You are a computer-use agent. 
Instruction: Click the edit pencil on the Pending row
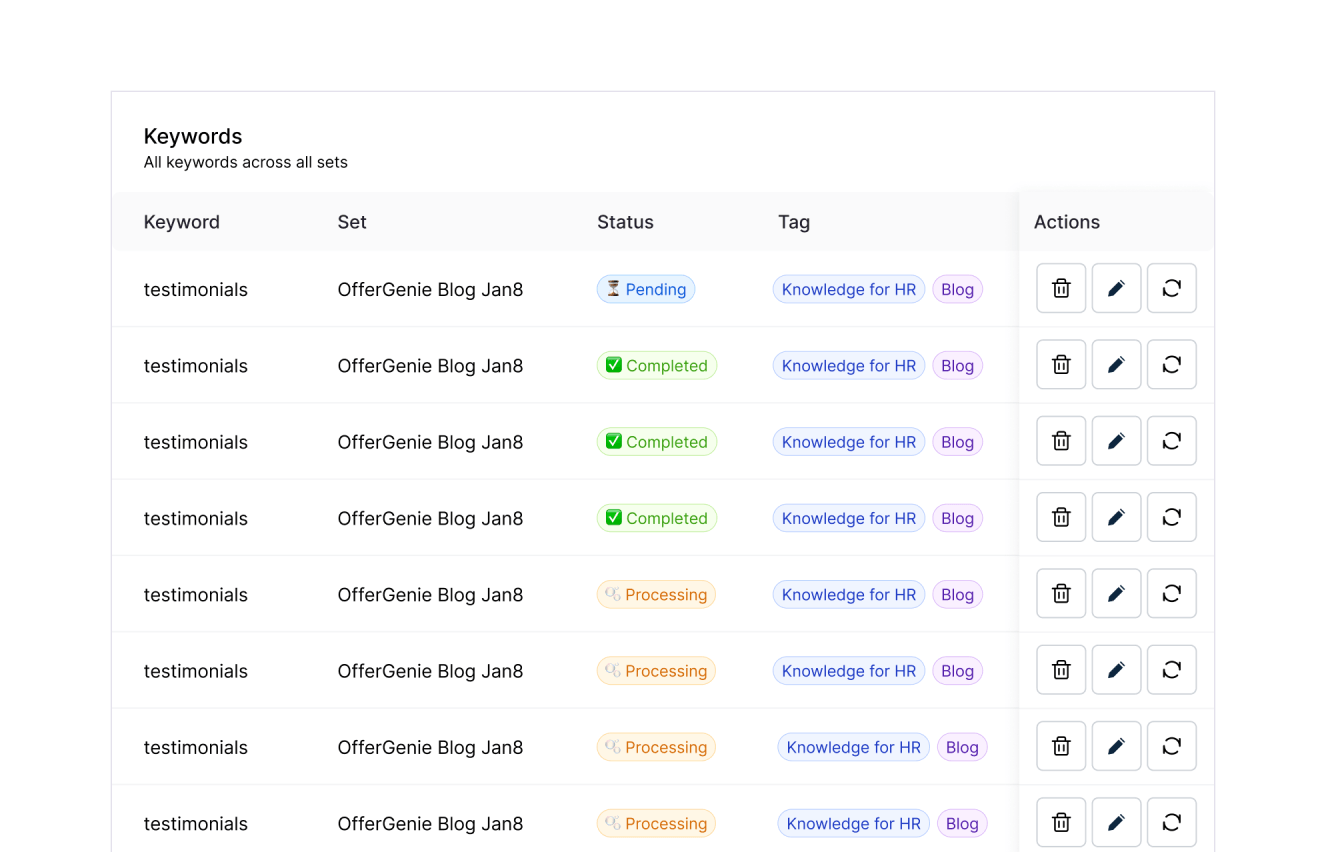(1116, 288)
